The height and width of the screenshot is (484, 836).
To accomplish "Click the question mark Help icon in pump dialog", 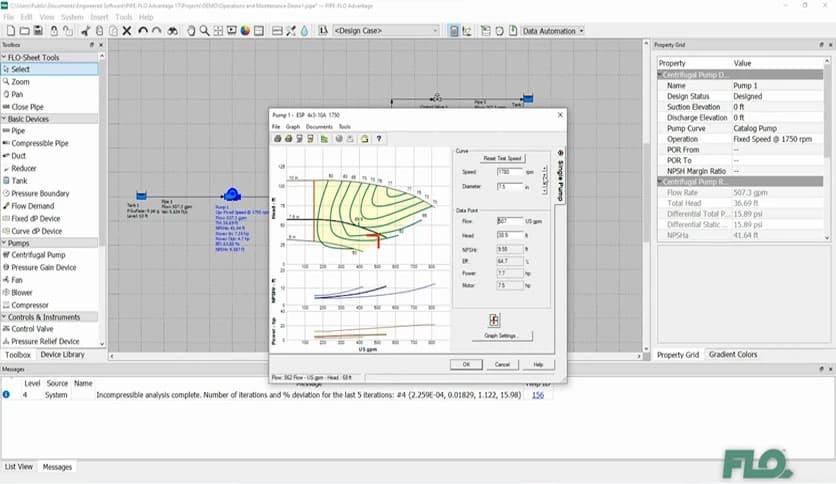I will [x=379, y=139].
